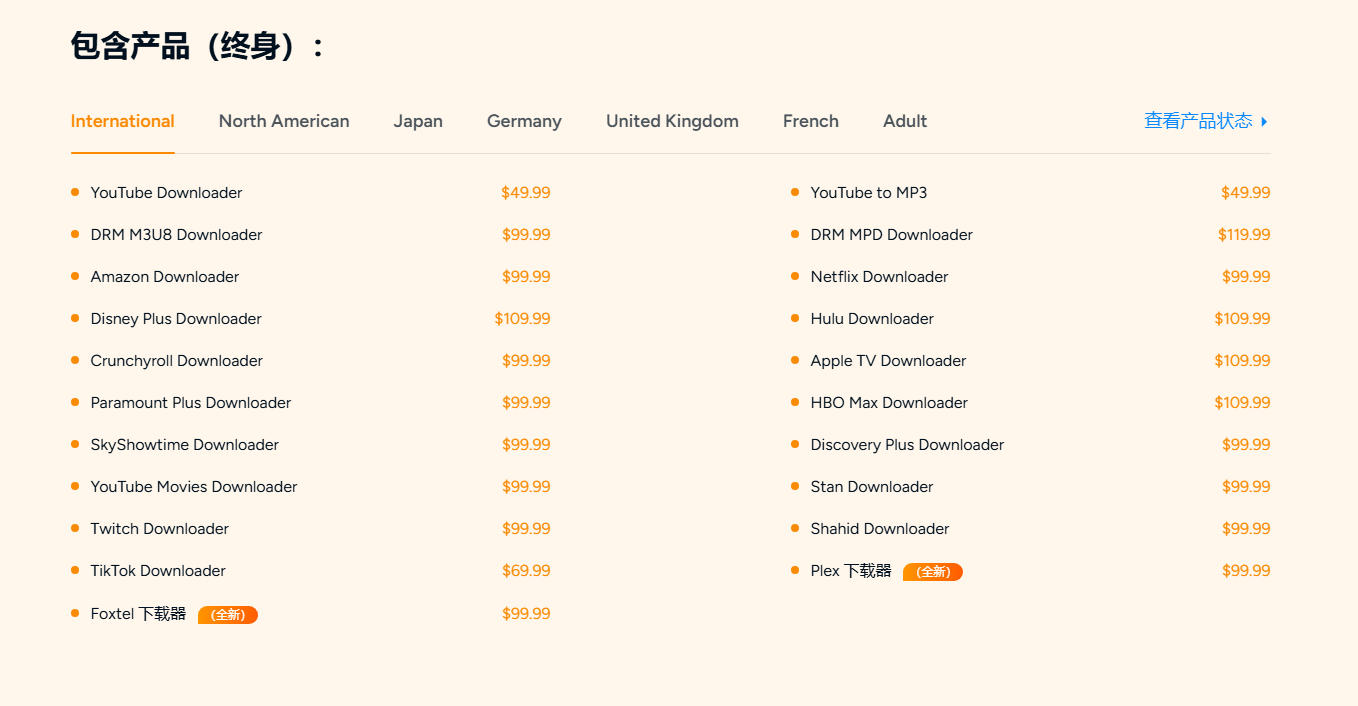Click the DRM M3U8 Downloader item
Image resolution: width=1358 pixels, height=706 pixels.
[x=176, y=235]
